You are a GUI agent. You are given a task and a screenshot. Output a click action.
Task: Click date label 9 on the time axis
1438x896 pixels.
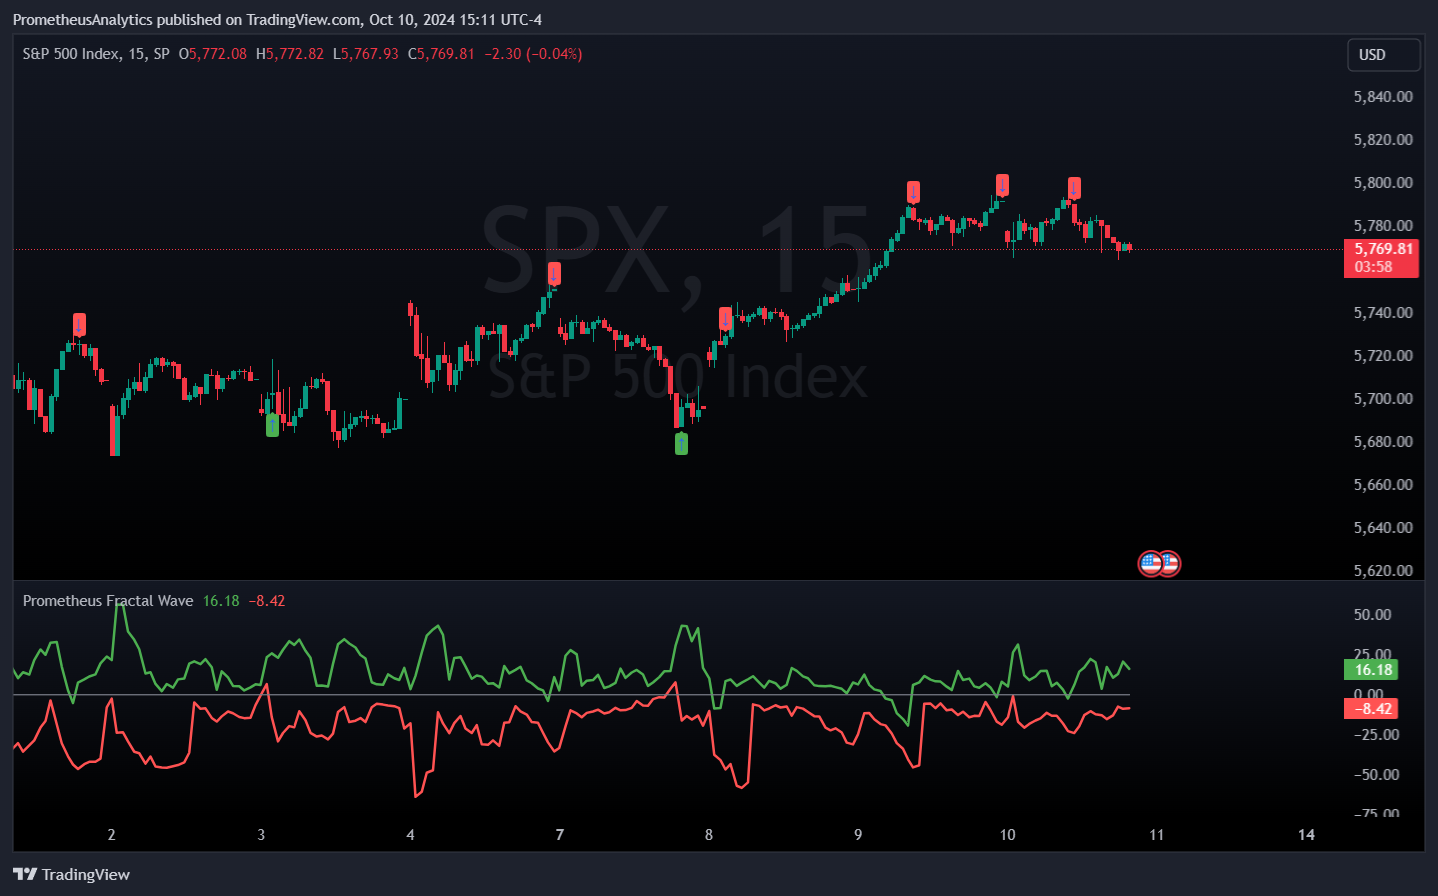pos(858,835)
